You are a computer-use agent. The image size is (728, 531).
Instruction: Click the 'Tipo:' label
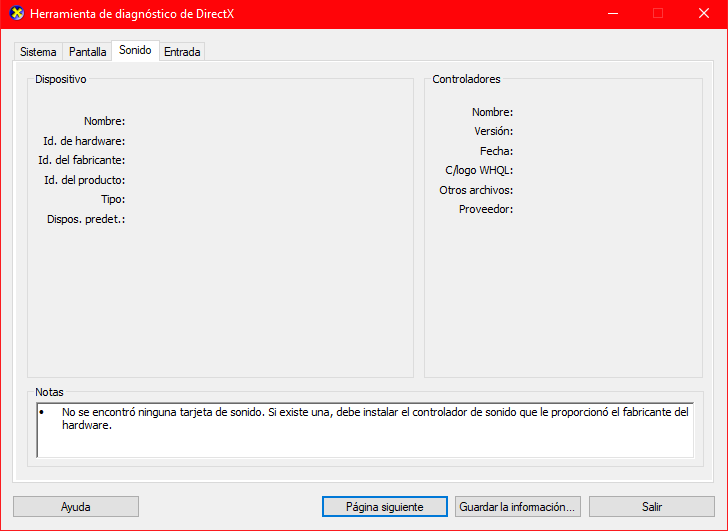[x=113, y=199]
